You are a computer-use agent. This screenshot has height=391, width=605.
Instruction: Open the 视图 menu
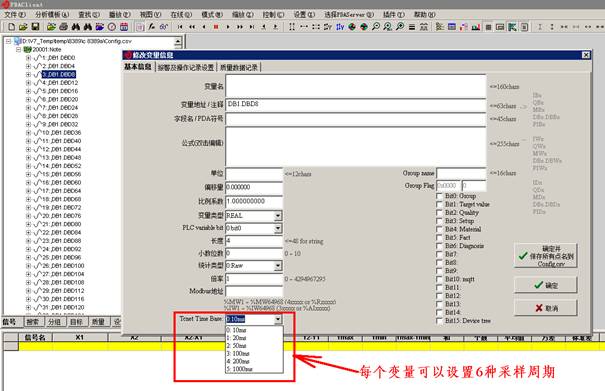click(150, 14)
